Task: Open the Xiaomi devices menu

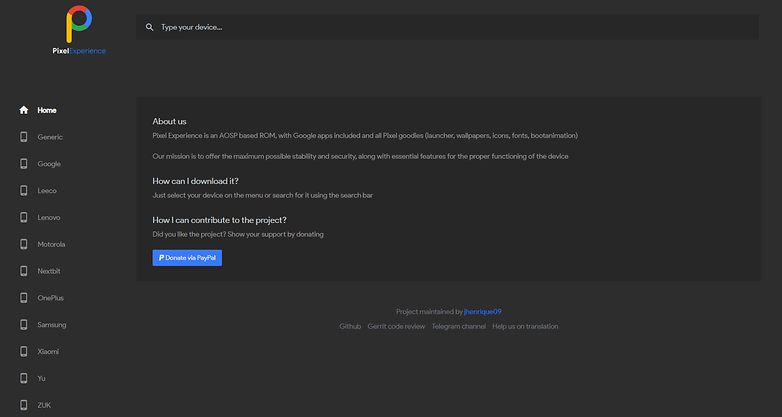Action: [48, 352]
